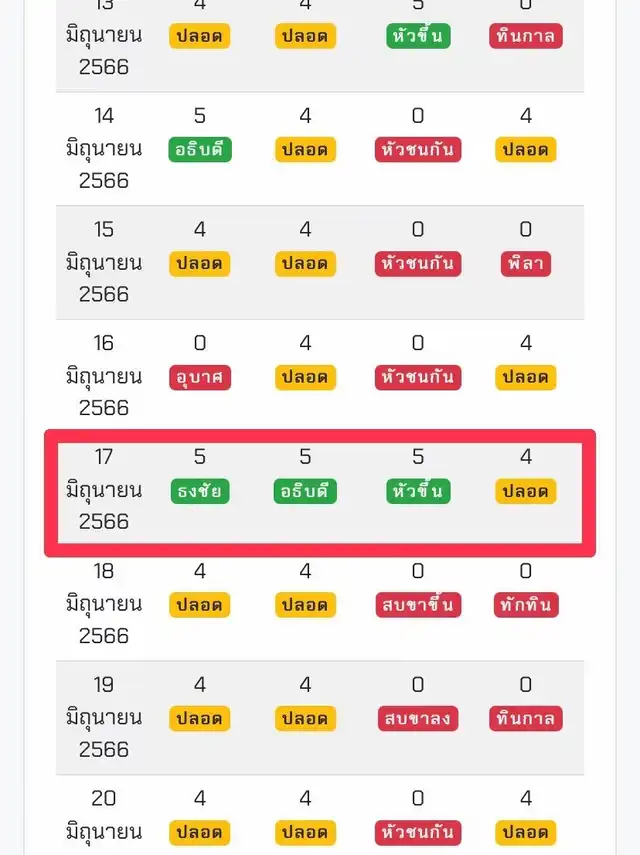Viewport: 640px width, 855px height.
Task: Select red อุบาศ badge on 16 มิถุนายน
Action: point(200,377)
